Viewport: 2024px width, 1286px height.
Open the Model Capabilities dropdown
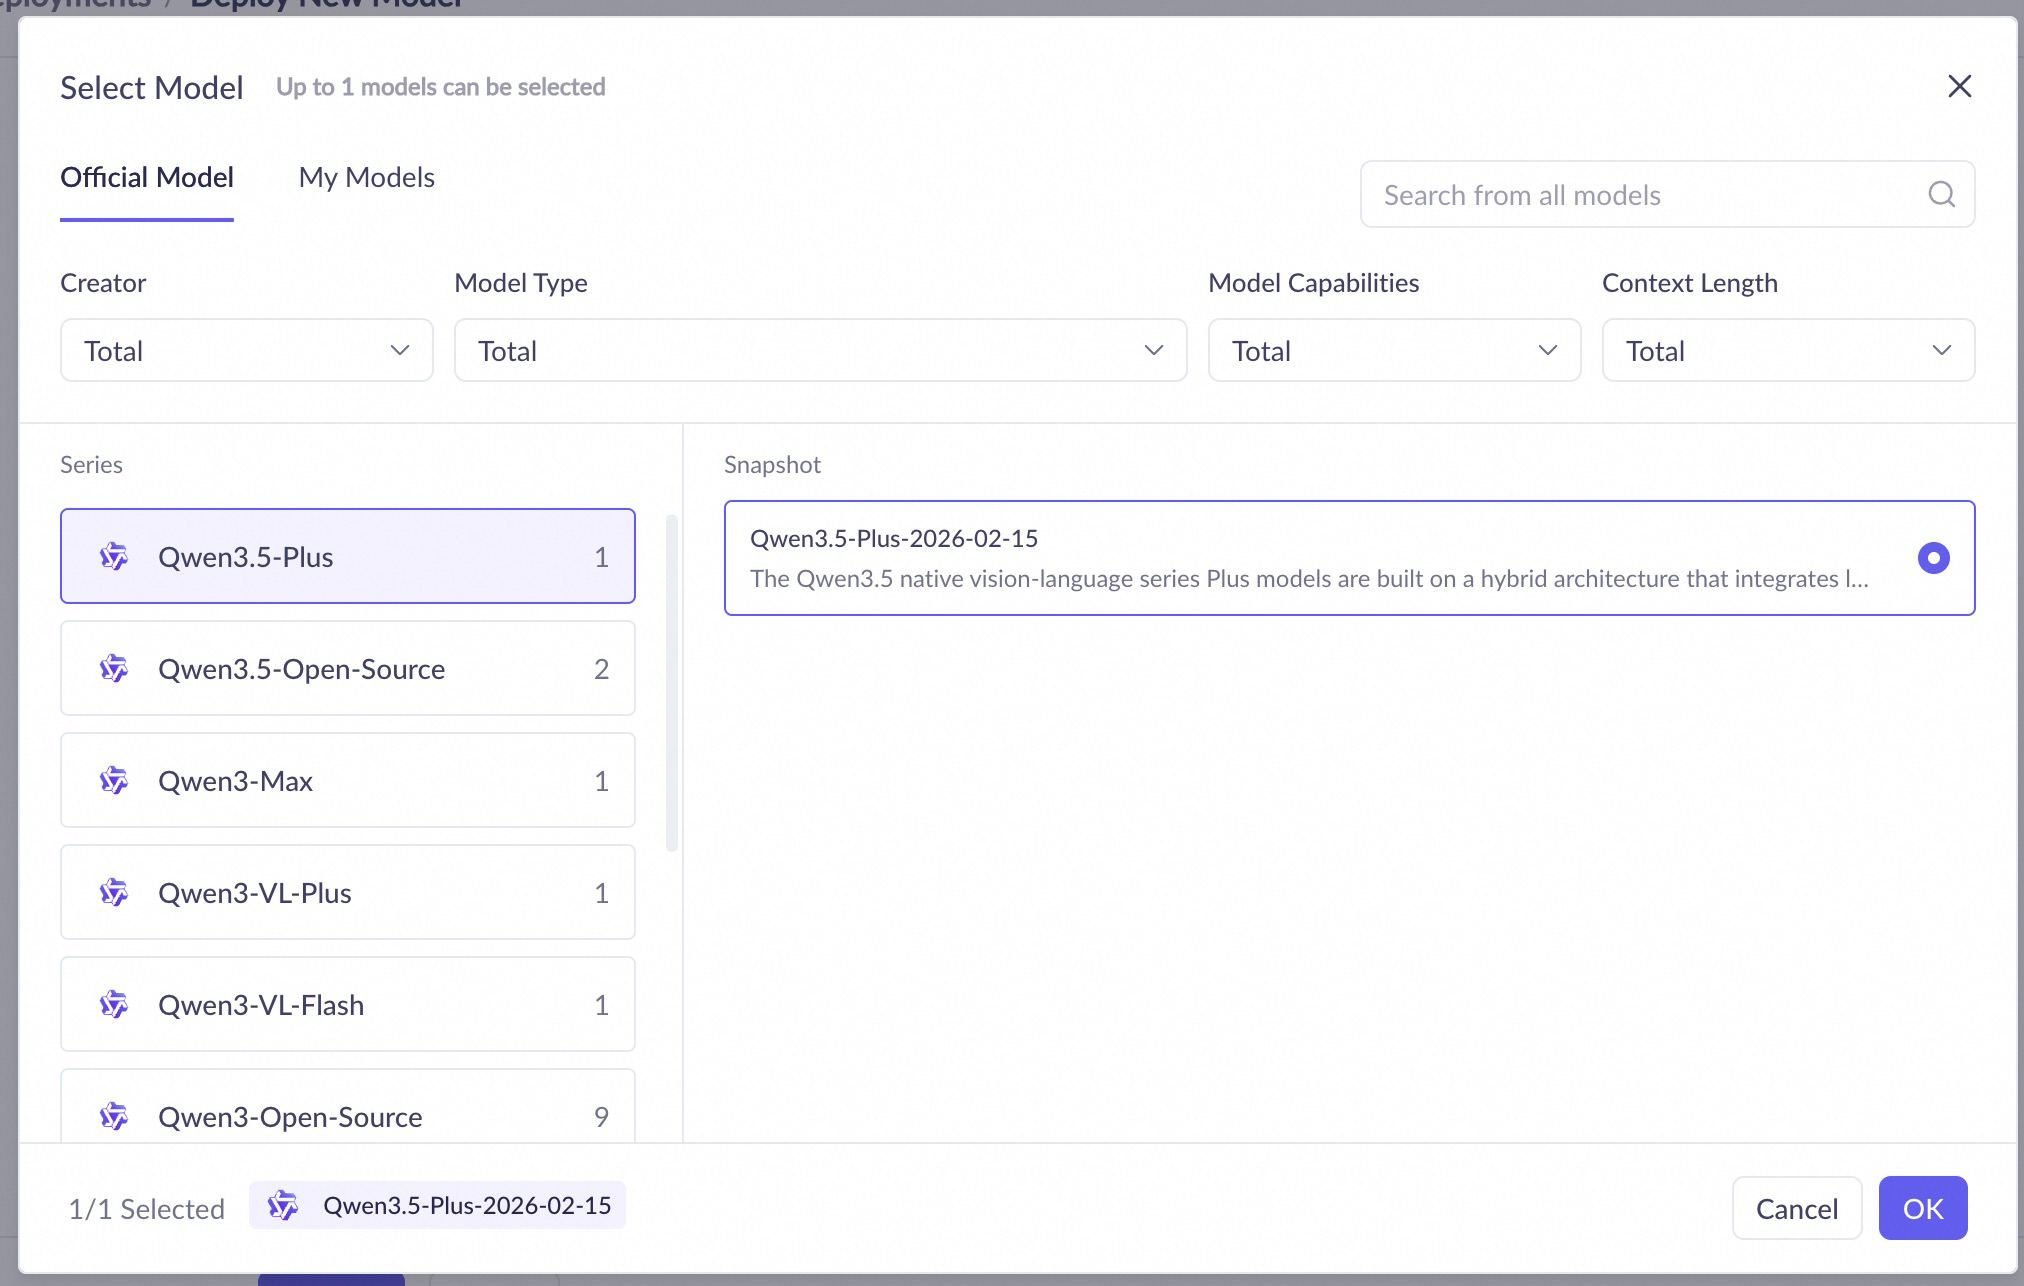(x=1394, y=350)
